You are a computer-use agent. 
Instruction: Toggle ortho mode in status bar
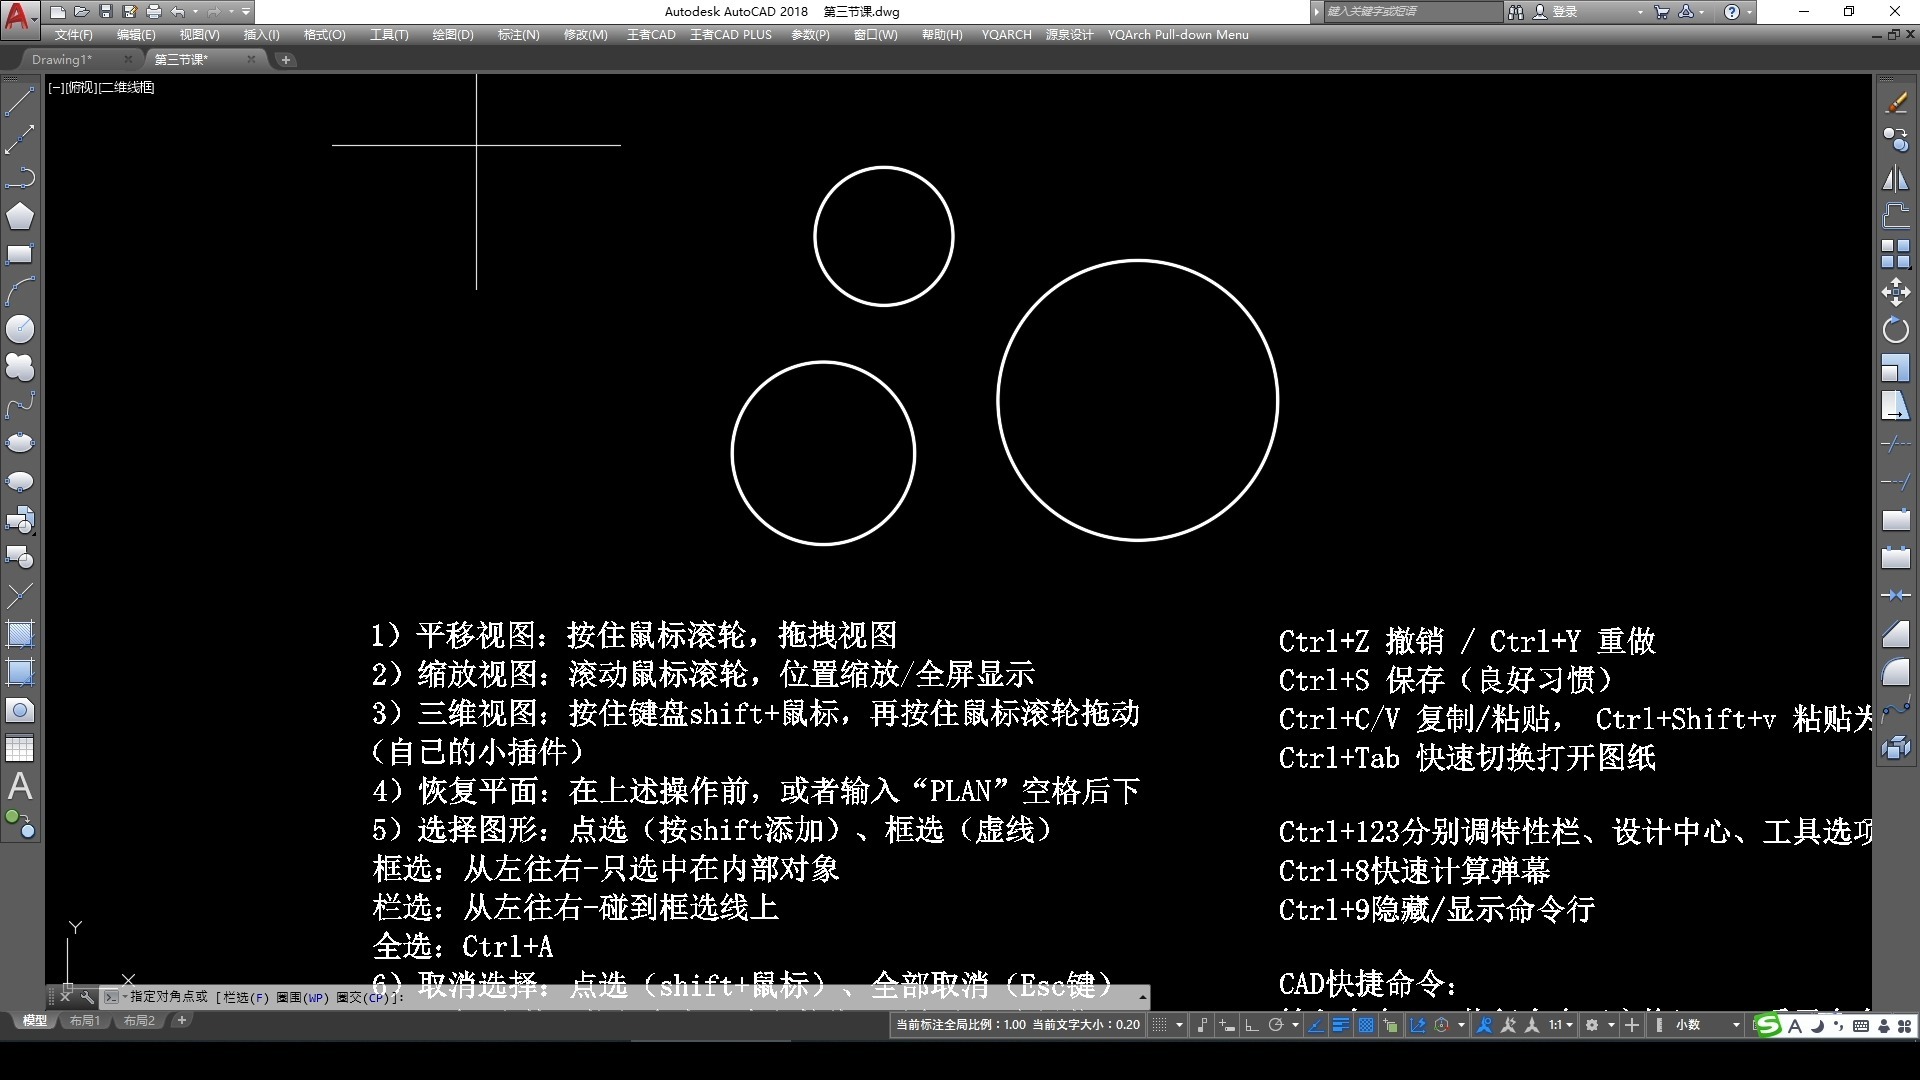pos(1251,1025)
